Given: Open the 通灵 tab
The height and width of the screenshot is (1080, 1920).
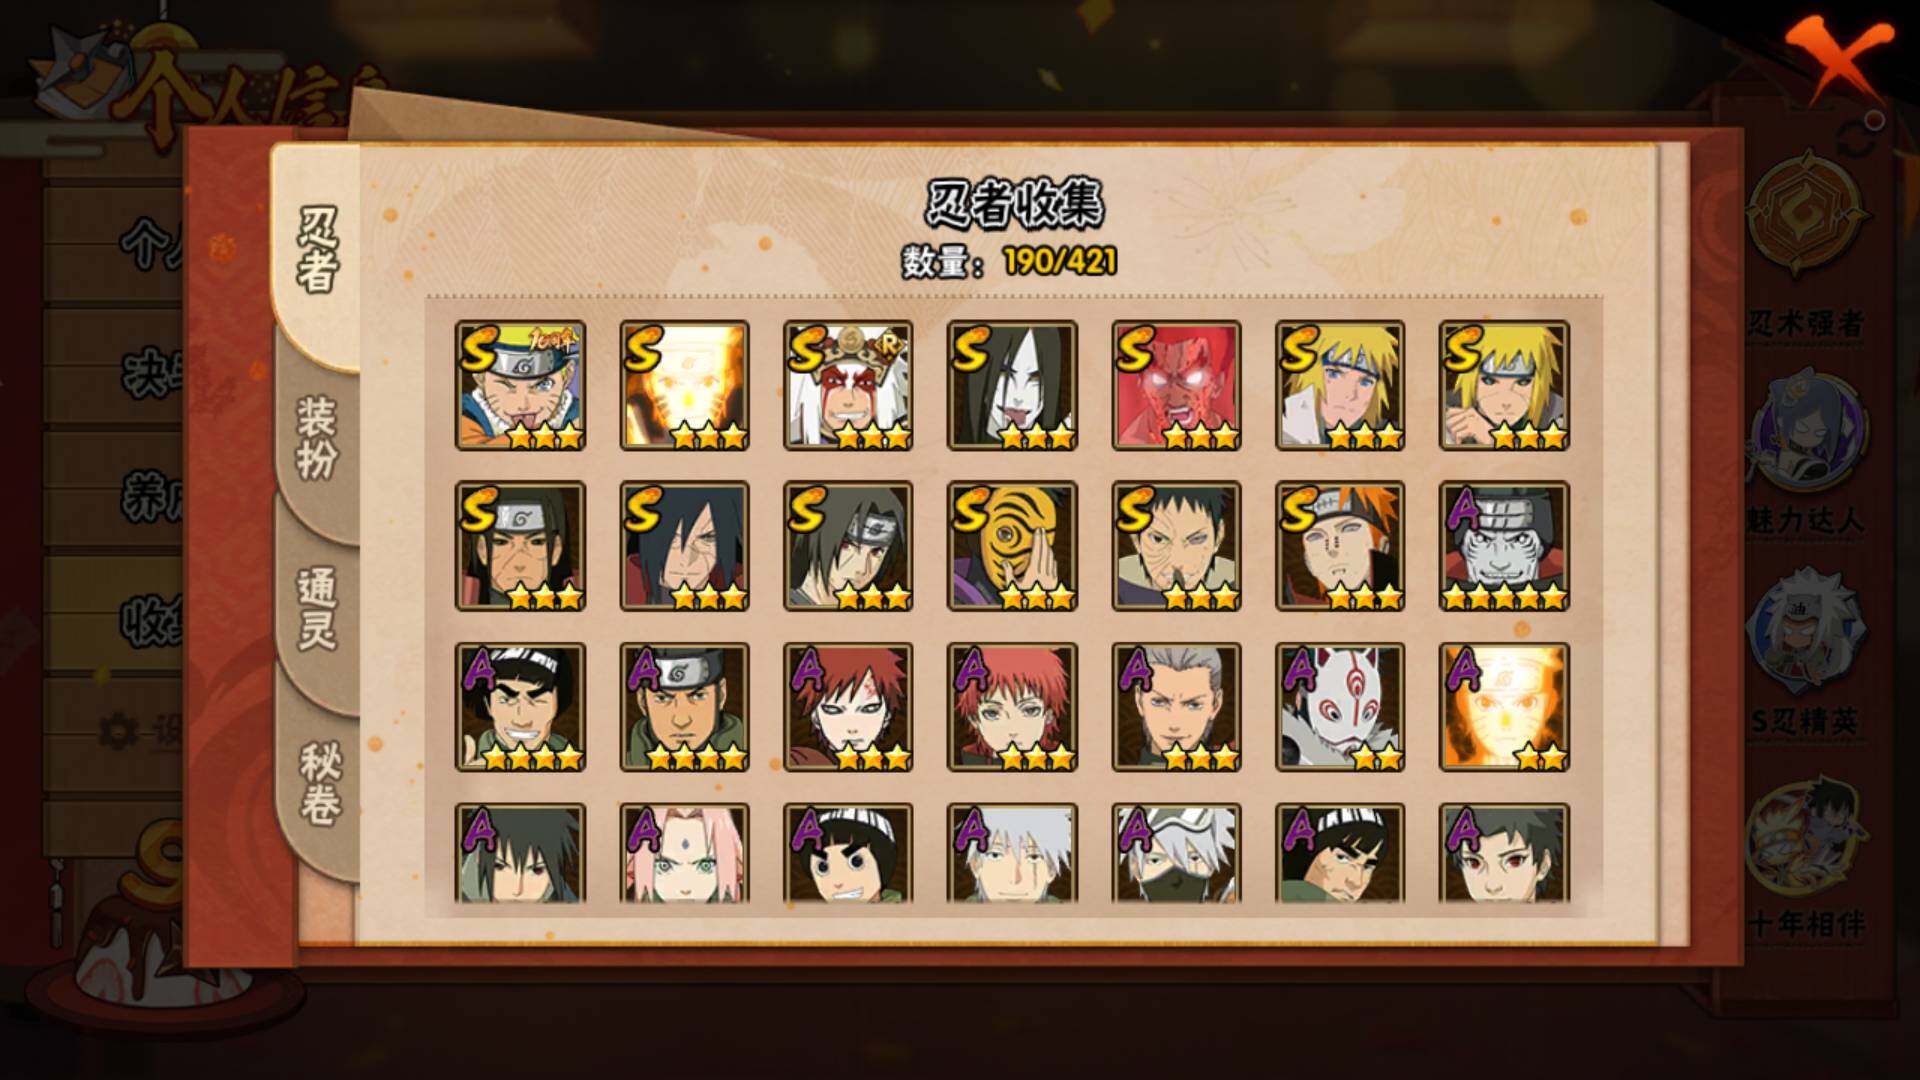Looking at the screenshot, I should click(x=318, y=610).
